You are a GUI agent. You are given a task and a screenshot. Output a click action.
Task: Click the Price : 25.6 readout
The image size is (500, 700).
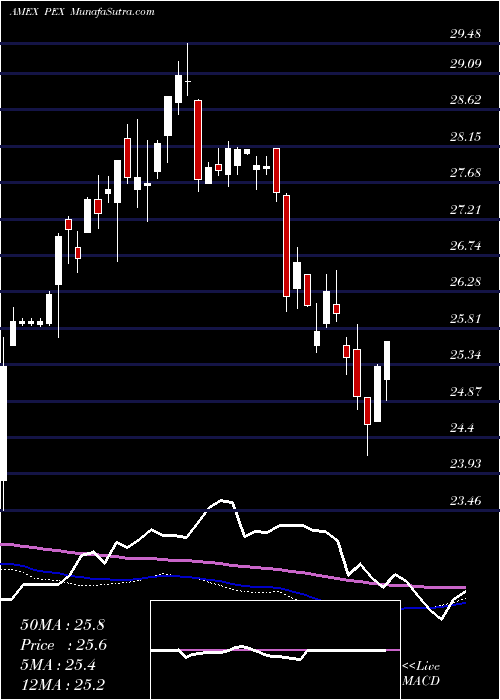coord(64,645)
